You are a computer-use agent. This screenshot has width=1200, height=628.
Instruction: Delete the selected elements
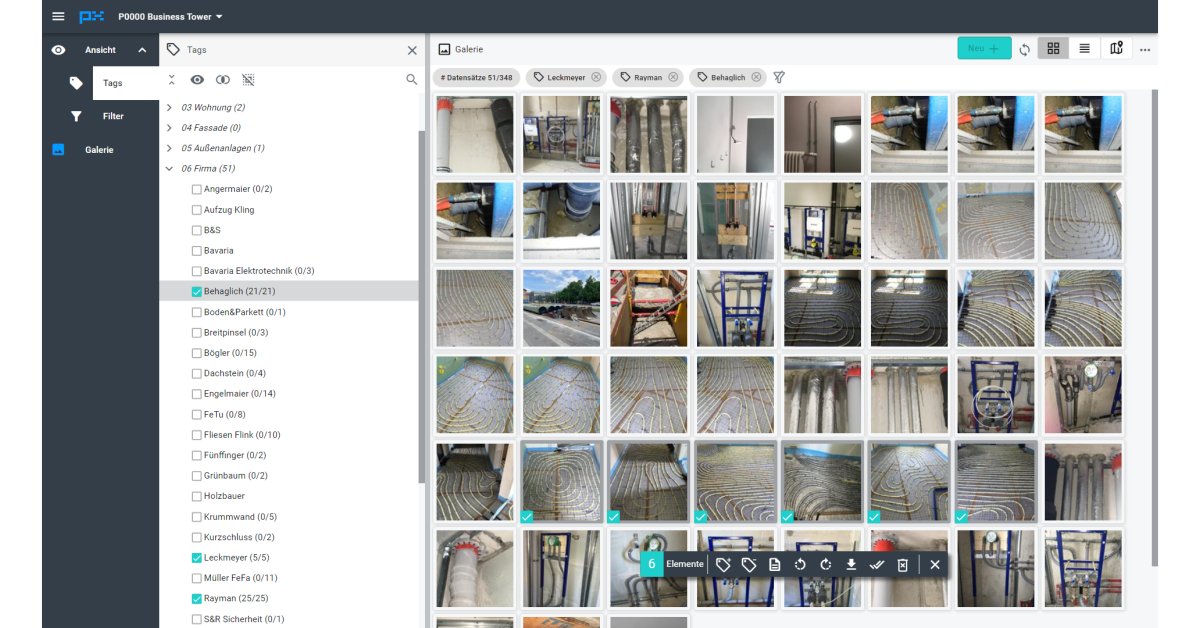[x=902, y=565]
